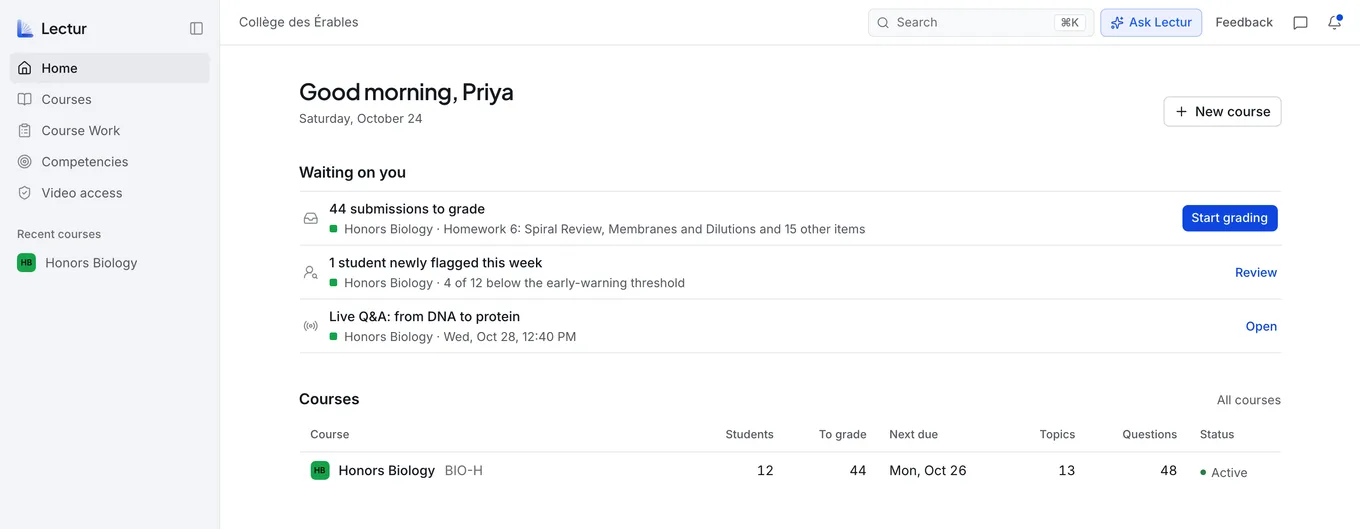Create a New course

pos(1222,111)
